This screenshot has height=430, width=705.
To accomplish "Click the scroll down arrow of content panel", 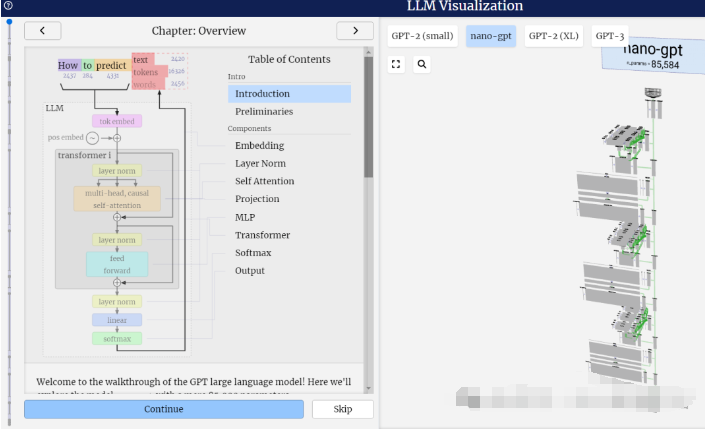I will [369, 388].
